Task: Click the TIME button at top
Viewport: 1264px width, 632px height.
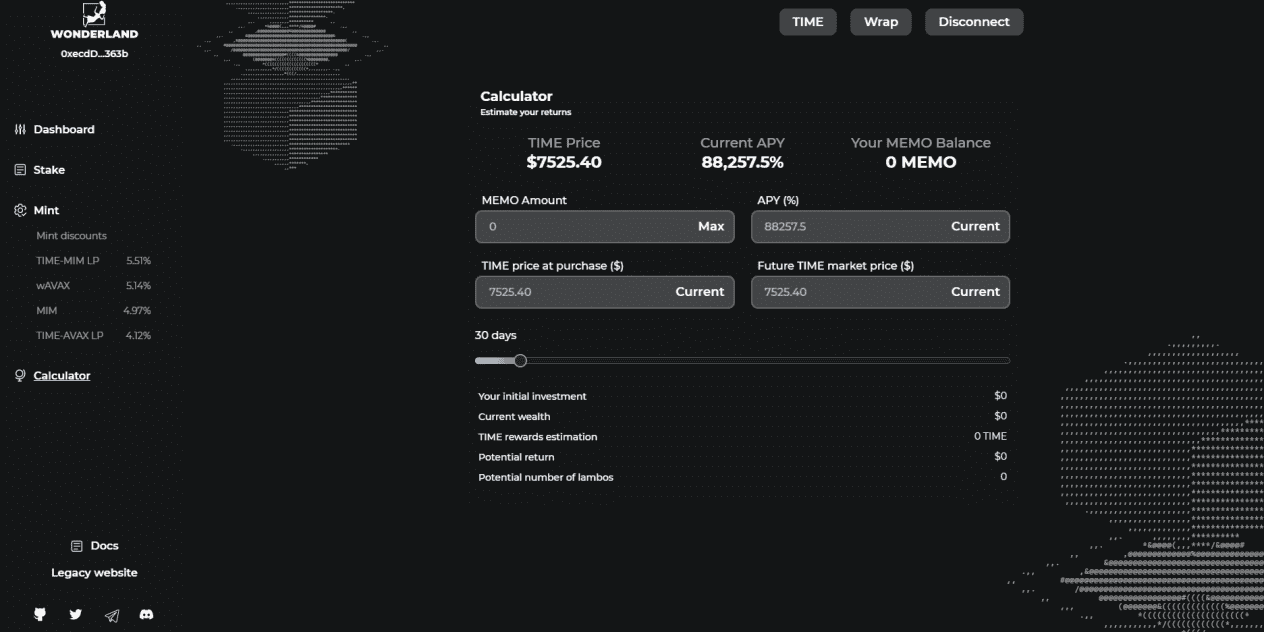Action: point(808,22)
